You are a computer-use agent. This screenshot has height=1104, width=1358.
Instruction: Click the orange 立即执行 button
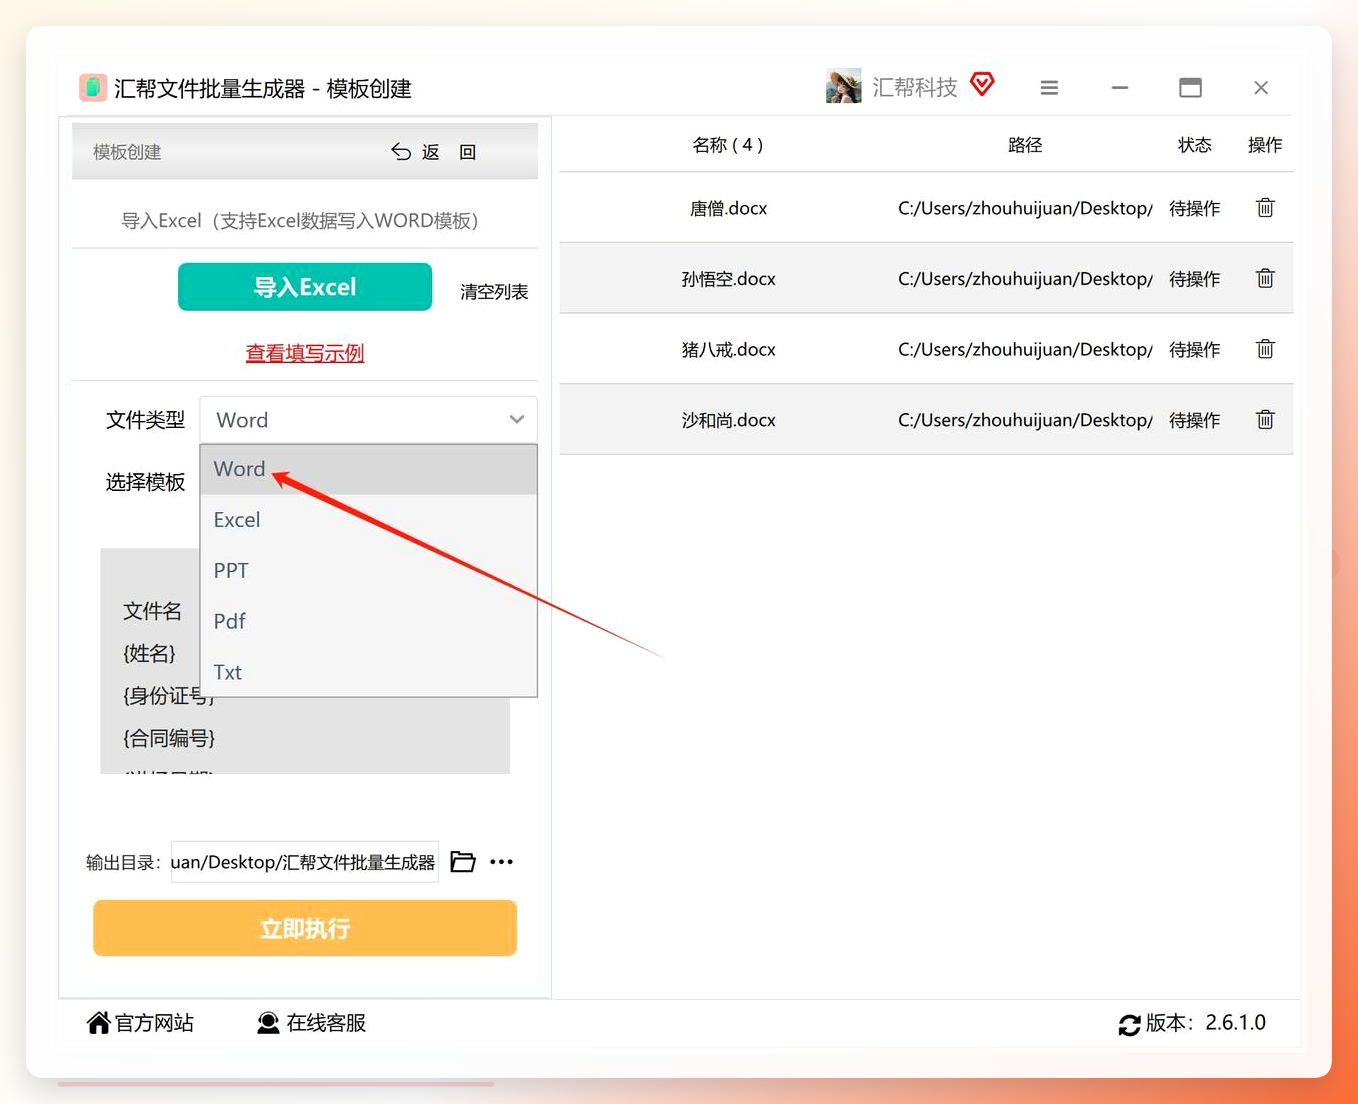305,928
